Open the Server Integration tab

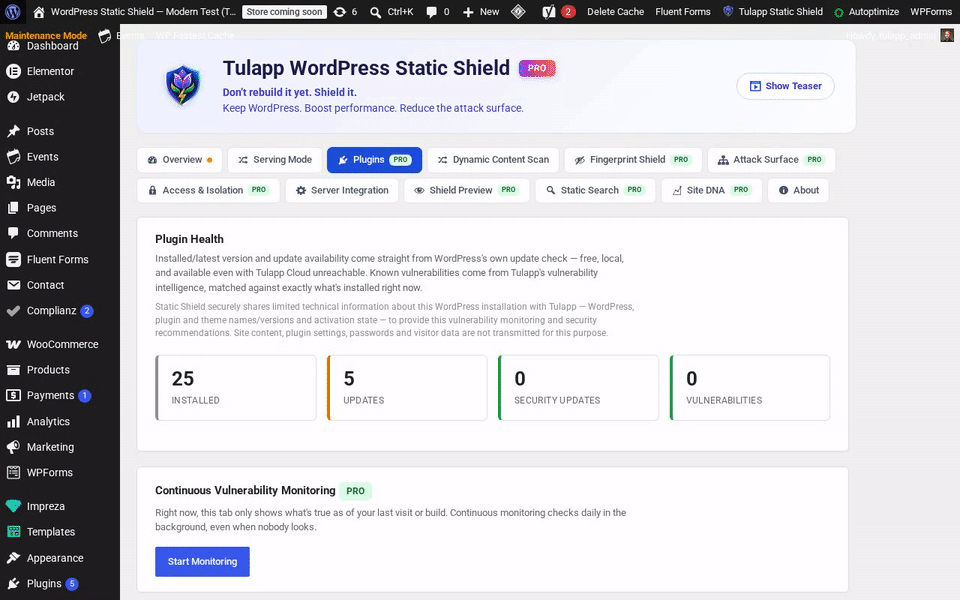tap(342, 190)
